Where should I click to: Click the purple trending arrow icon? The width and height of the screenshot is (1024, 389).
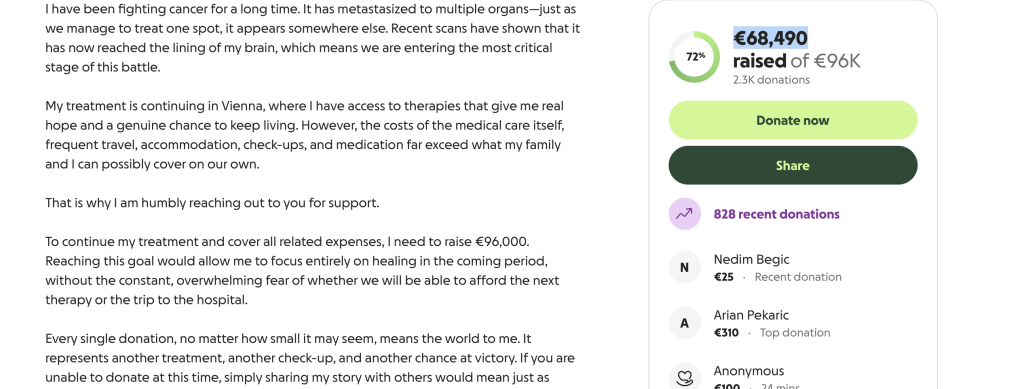(x=684, y=214)
